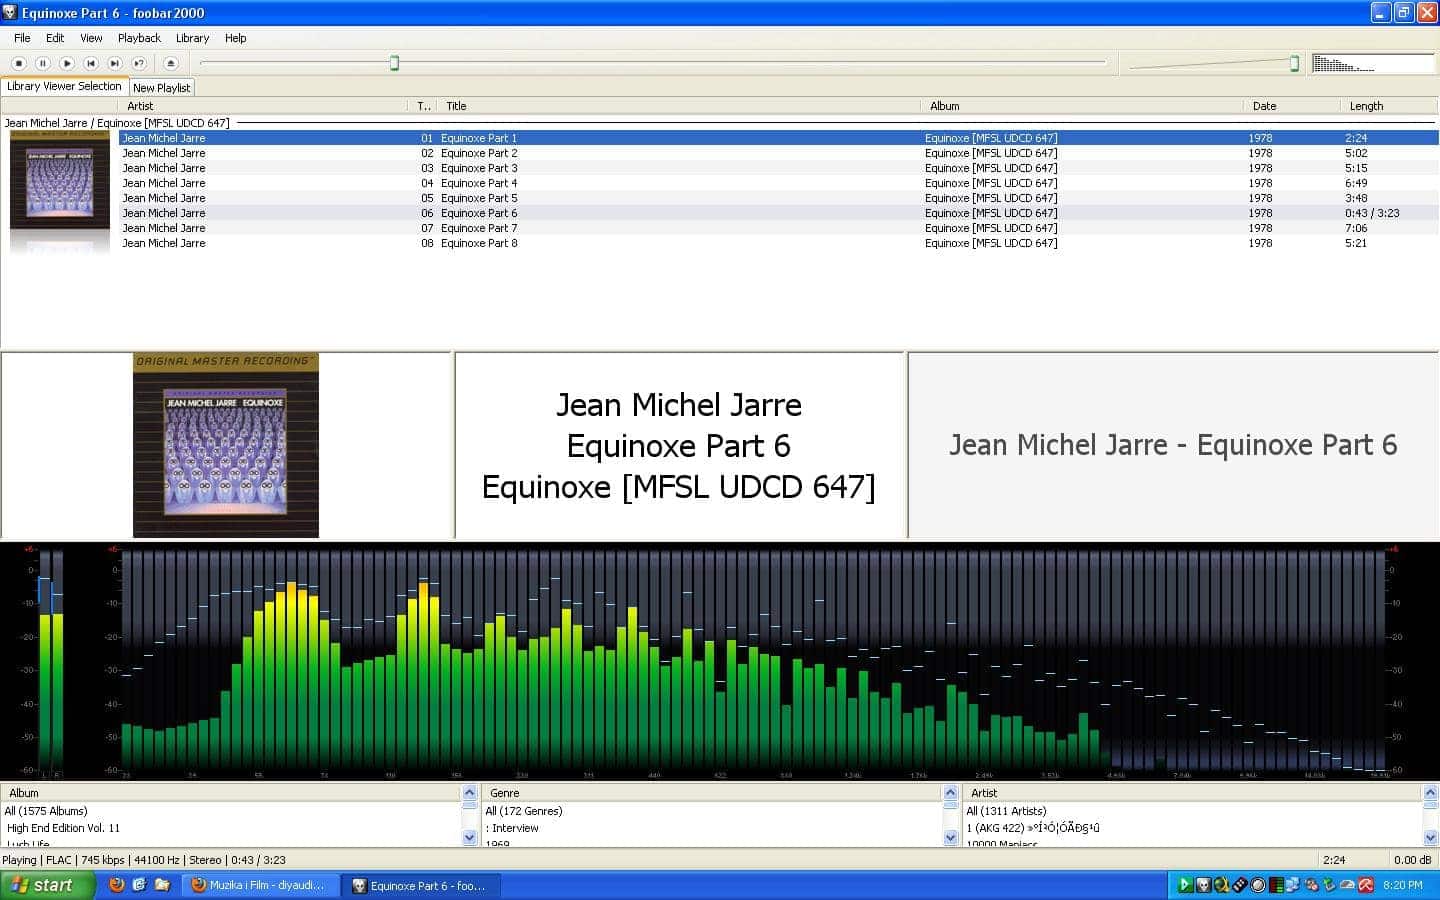The width and height of the screenshot is (1440, 900).
Task: Click the Album list scroll-up arrow
Action: (470, 793)
